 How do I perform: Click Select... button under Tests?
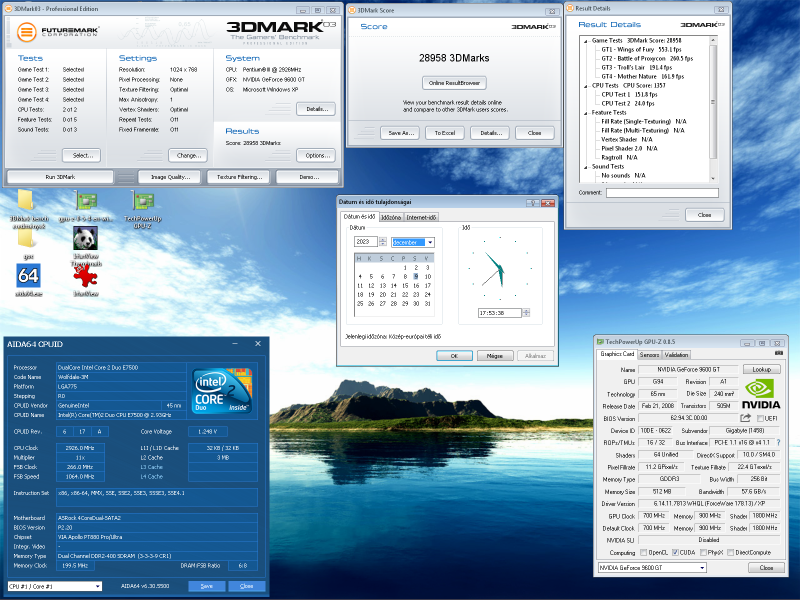(x=82, y=156)
